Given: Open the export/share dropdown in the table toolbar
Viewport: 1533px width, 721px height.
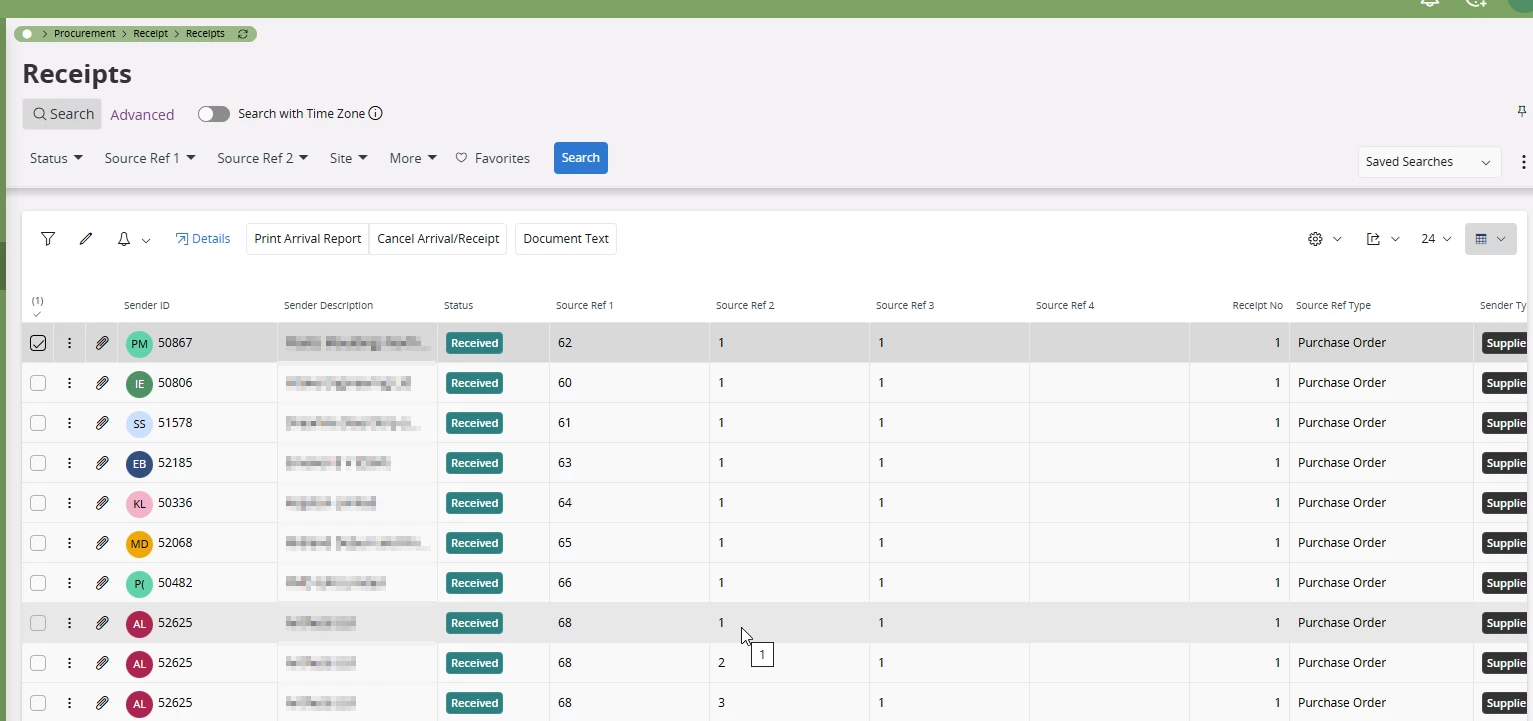Looking at the screenshot, I should (1383, 239).
